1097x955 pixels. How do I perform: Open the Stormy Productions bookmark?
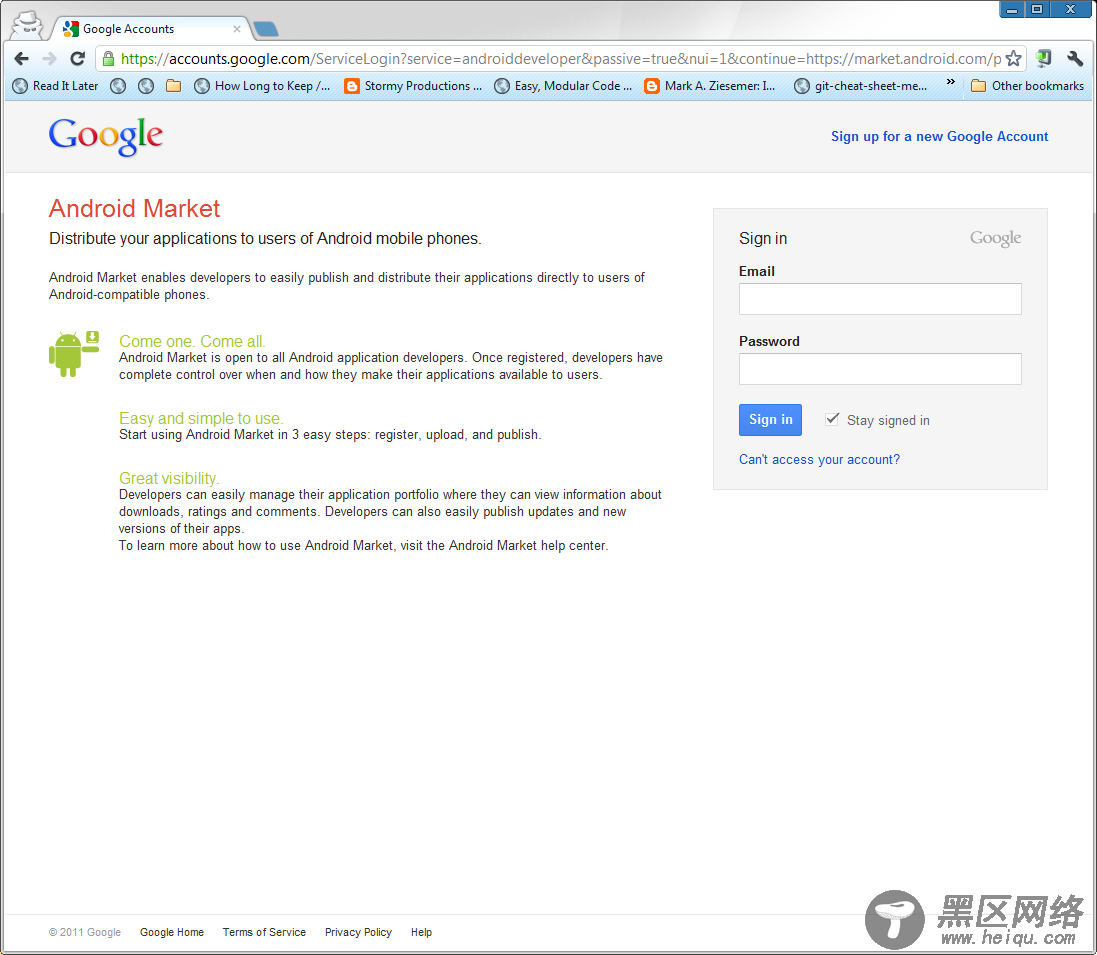[413, 86]
